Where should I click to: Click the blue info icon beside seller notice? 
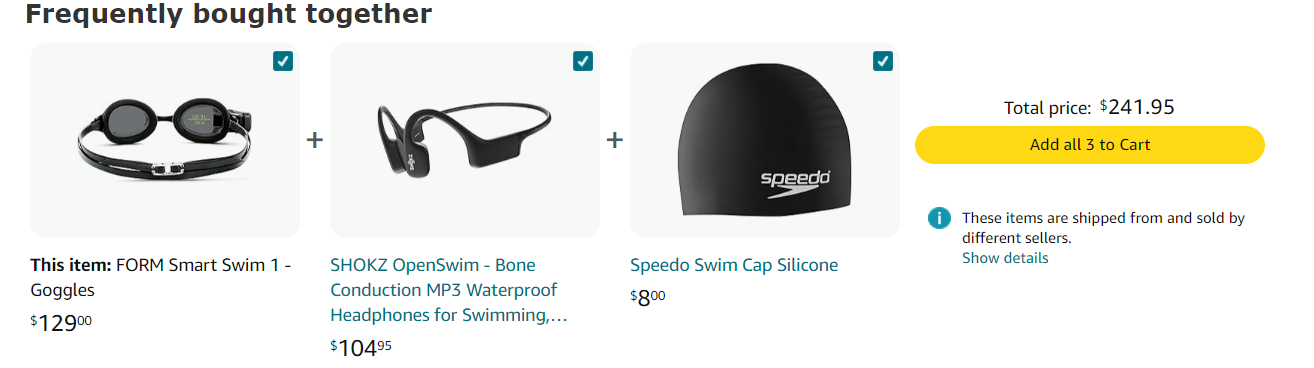[939, 217]
